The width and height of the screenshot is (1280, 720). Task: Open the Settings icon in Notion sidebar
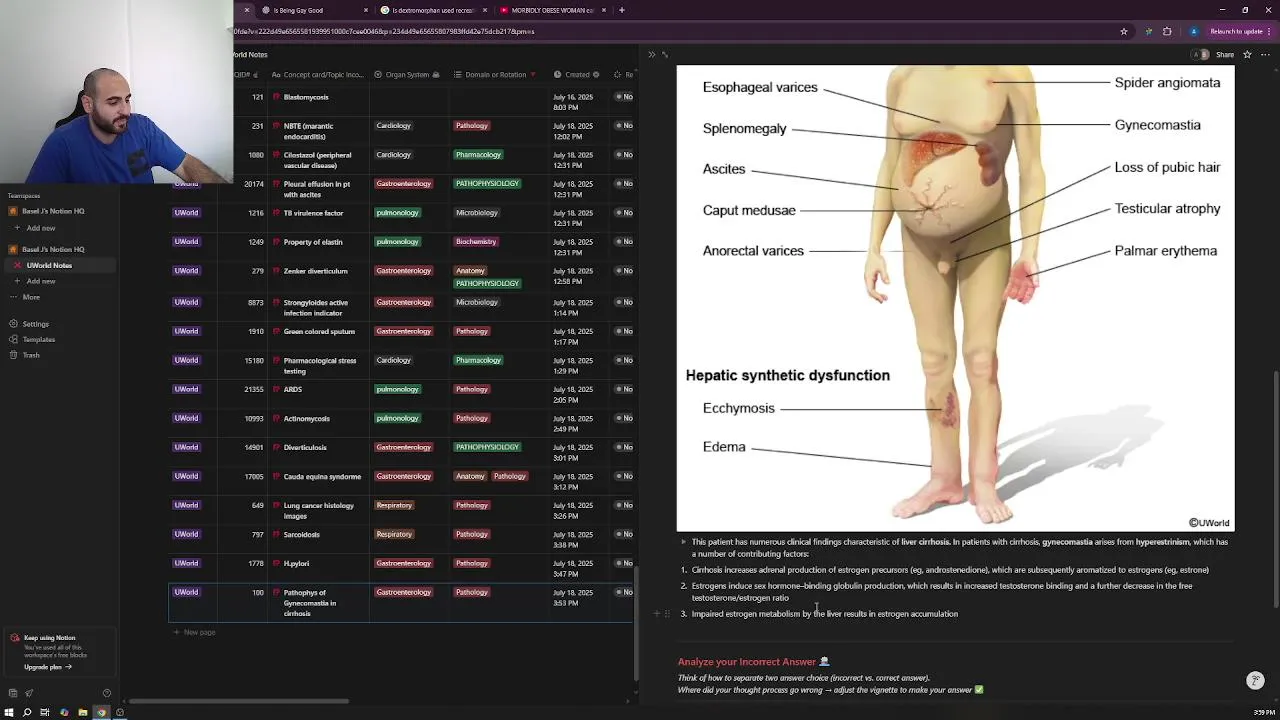click(12, 324)
